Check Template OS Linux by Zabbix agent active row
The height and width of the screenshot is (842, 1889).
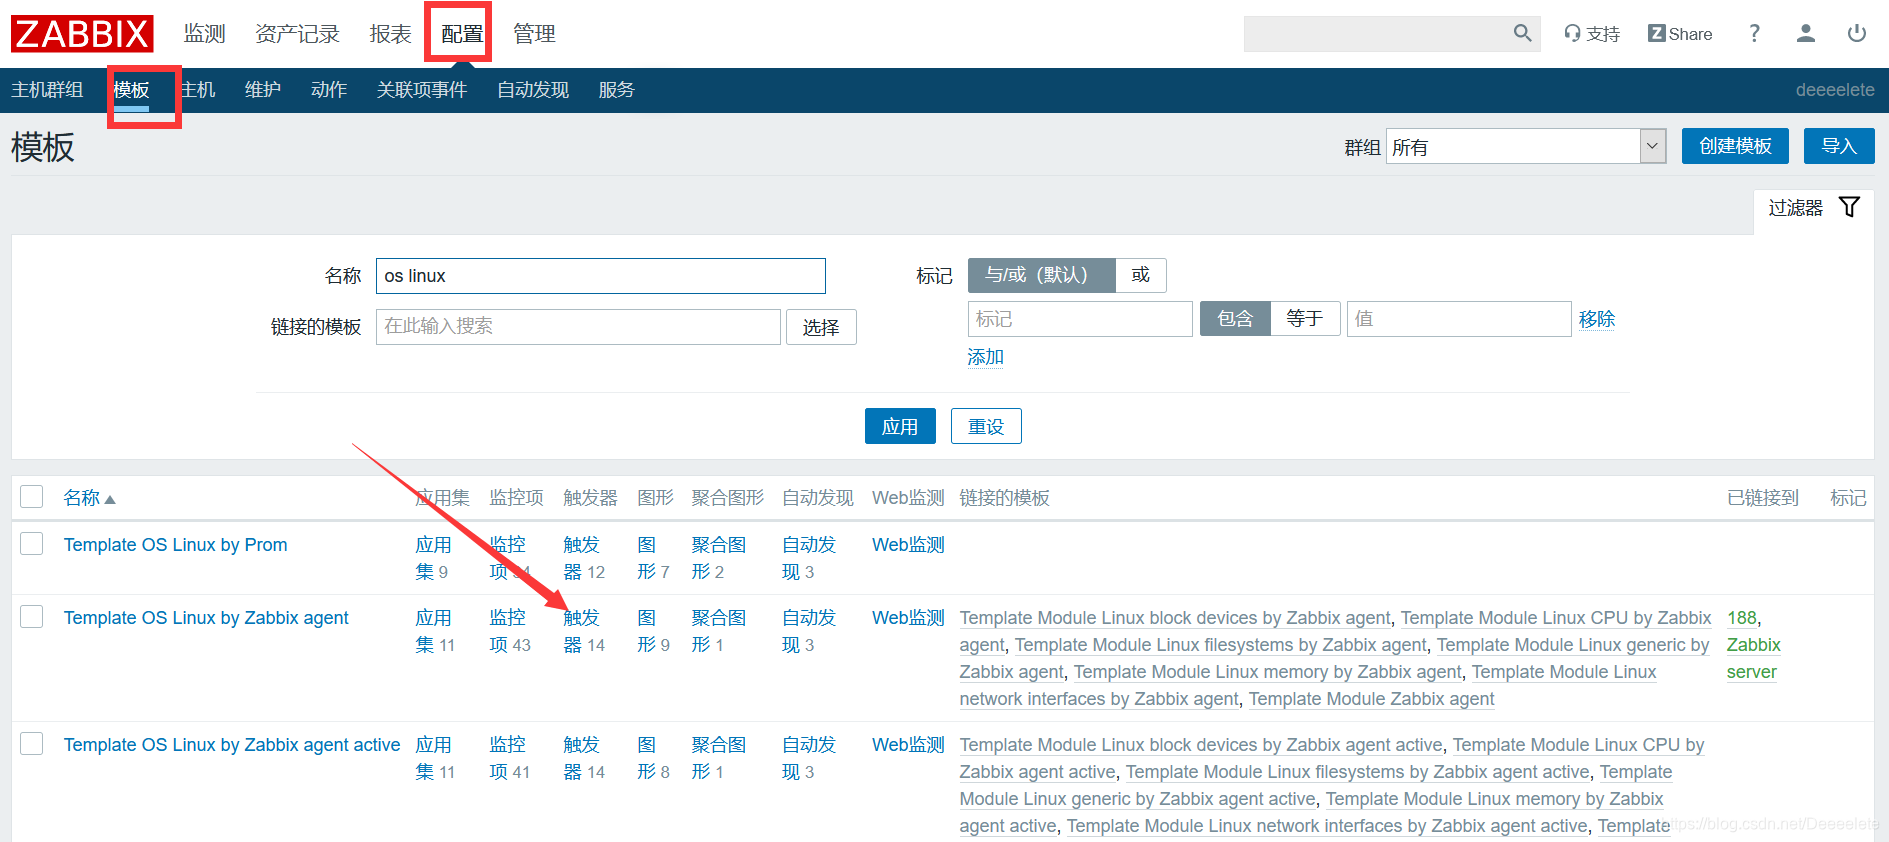(x=32, y=744)
